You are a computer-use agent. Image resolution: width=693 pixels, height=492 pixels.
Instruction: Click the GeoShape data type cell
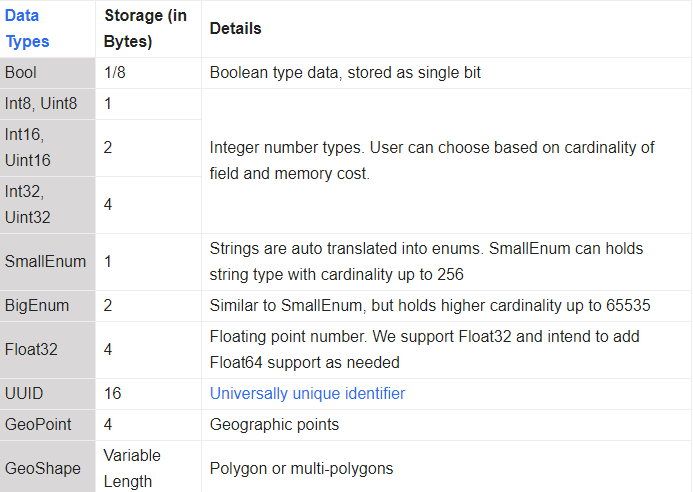click(x=47, y=468)
